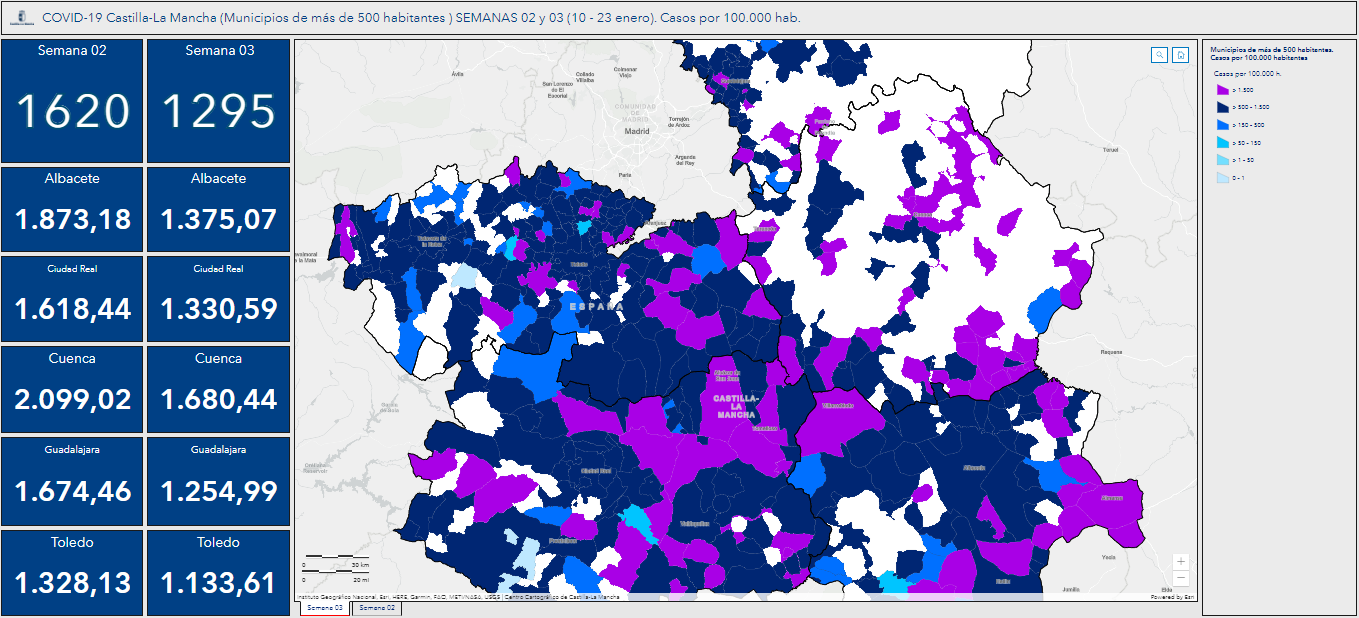Click Cuenca value 2.099,02

[x=72, y=400]
